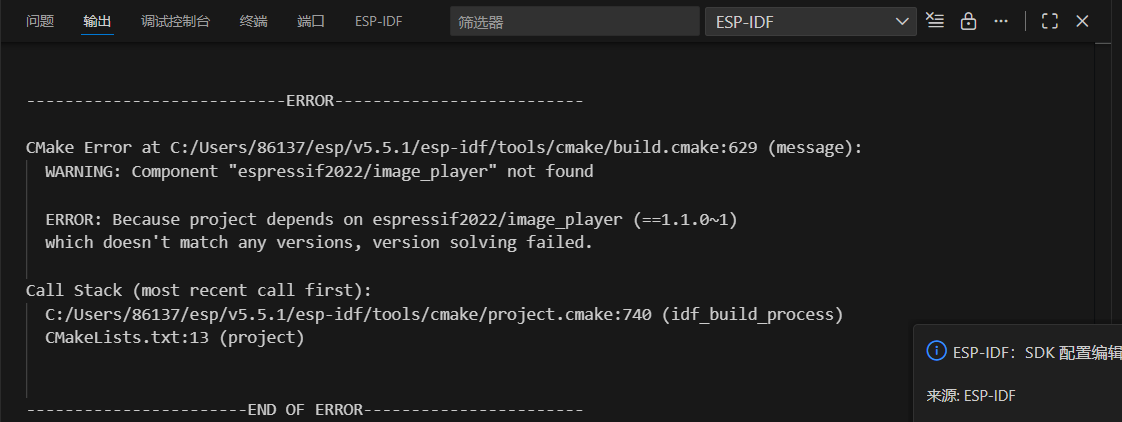Show the 端口 tab
This screenshot has height=422, width=1122.
tap(311, 21)
